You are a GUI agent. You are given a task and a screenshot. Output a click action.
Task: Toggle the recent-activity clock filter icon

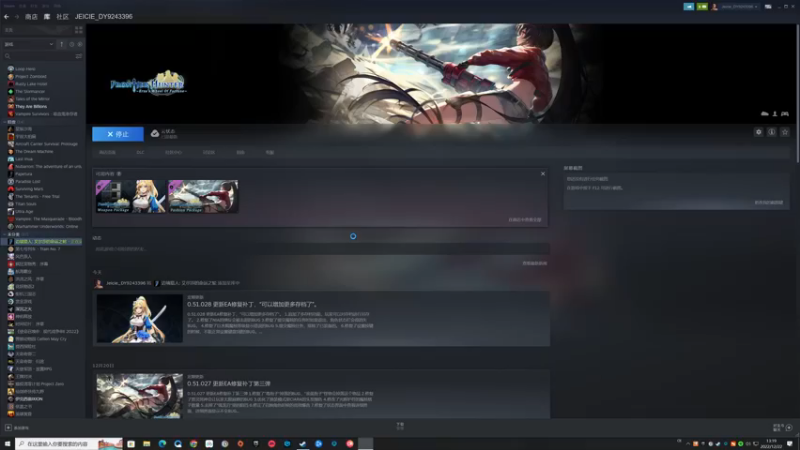click(x=71, y=44)
